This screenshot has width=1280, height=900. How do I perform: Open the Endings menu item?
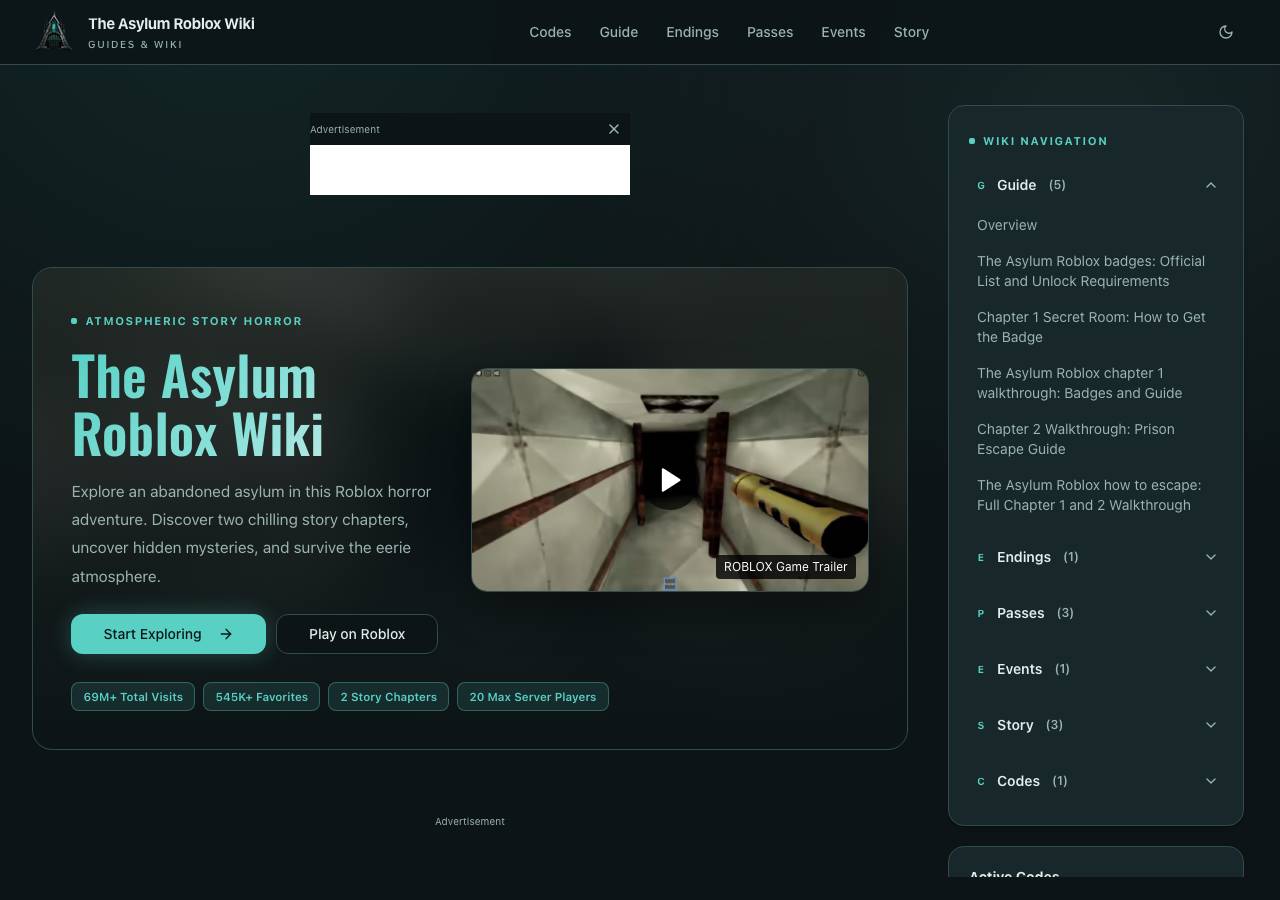coord(692,32)
